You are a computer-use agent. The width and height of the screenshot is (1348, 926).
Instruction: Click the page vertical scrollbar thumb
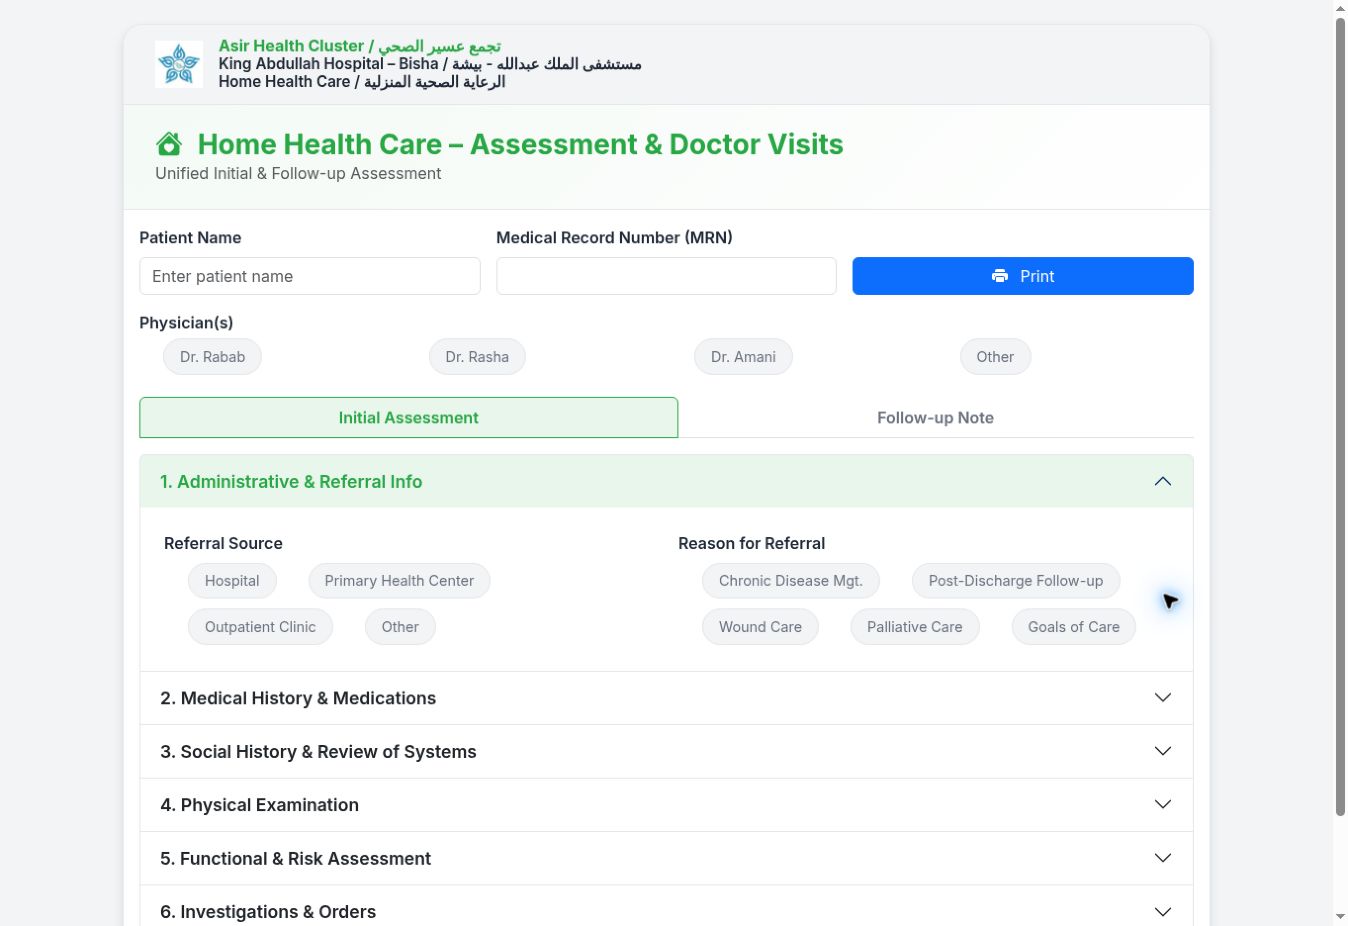coord(1340,417)
